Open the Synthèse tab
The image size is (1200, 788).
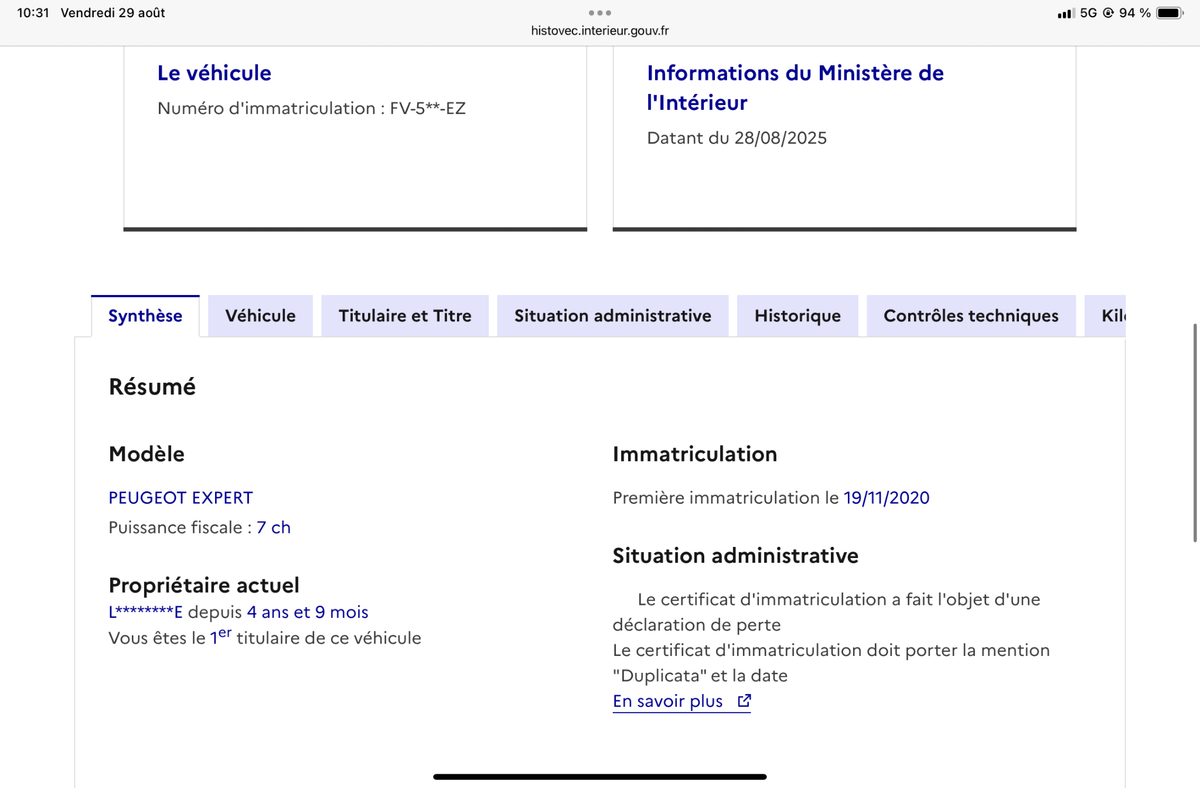tap(145, 316)
